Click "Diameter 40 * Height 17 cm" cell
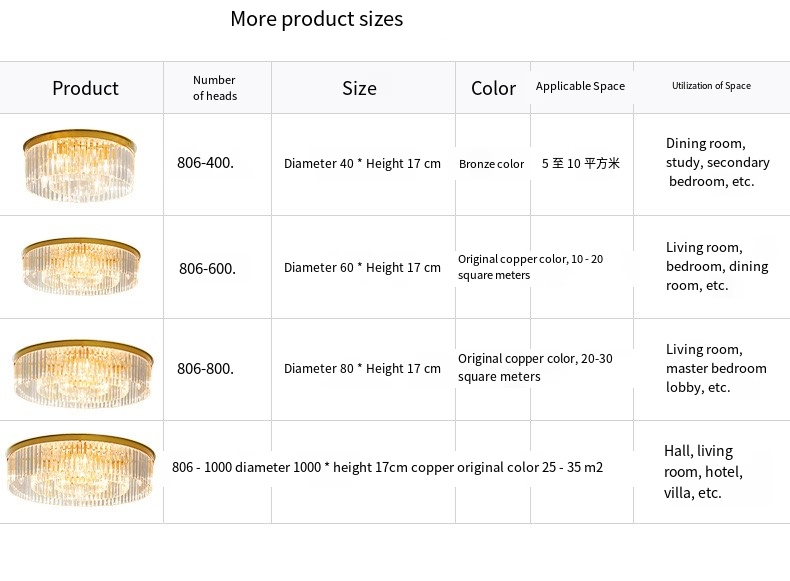The image size is (790, 581). point(362,164)
